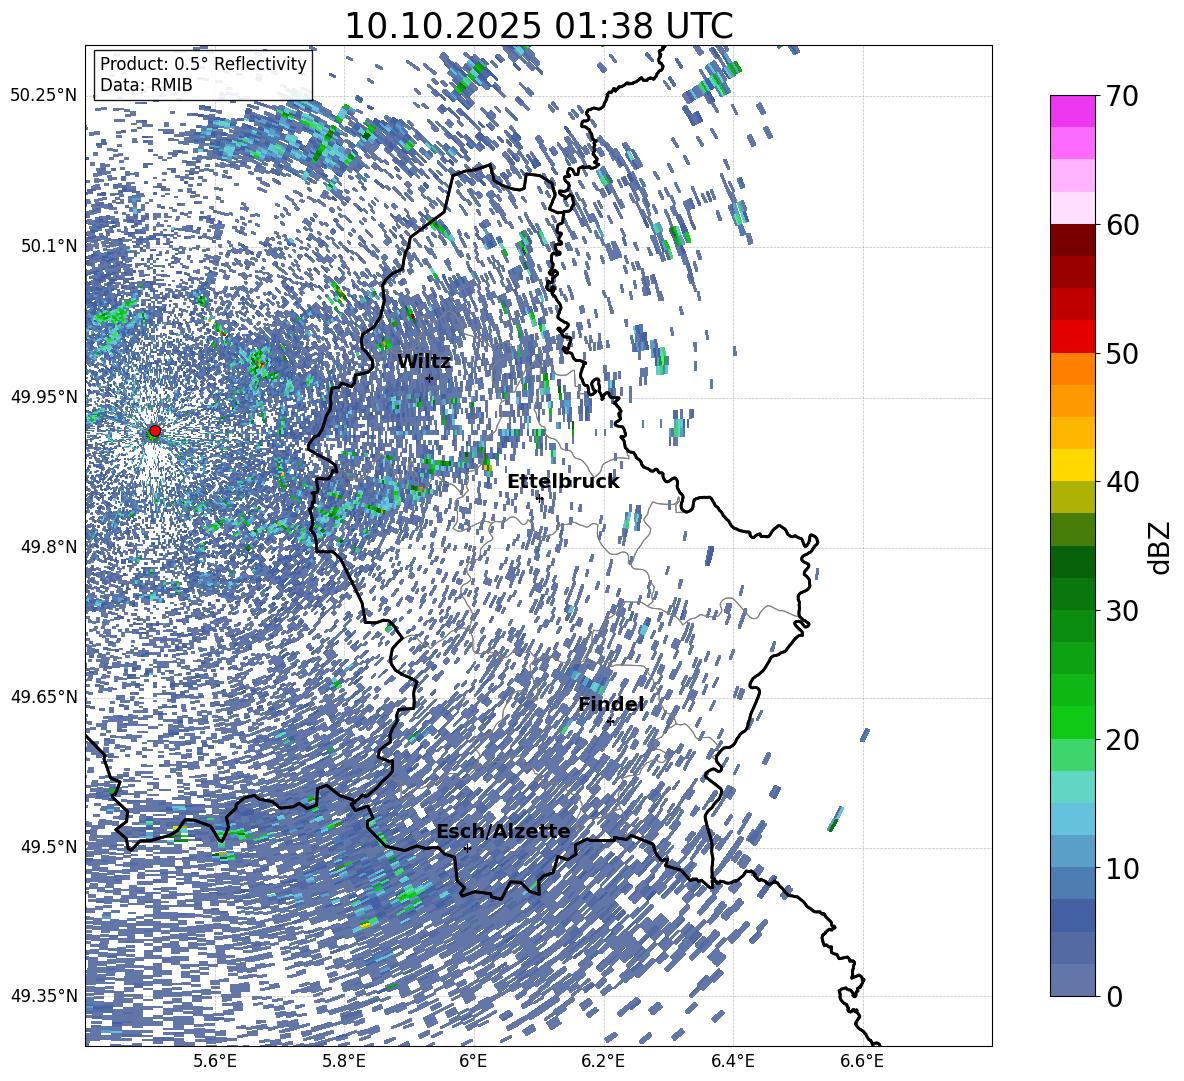Click the 50.25°N latitude label

[x=44, y=95]
